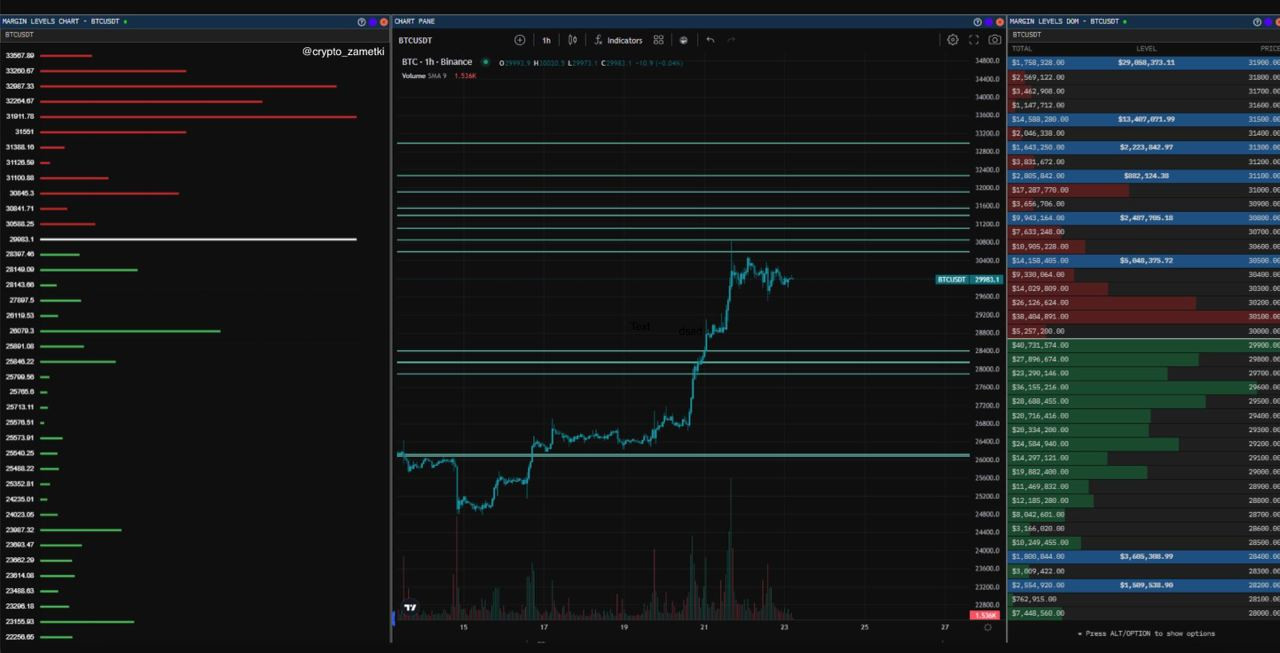Open the 1h timeframe selector in chart toolbar

pyautogui.click(x=546, y=40)
